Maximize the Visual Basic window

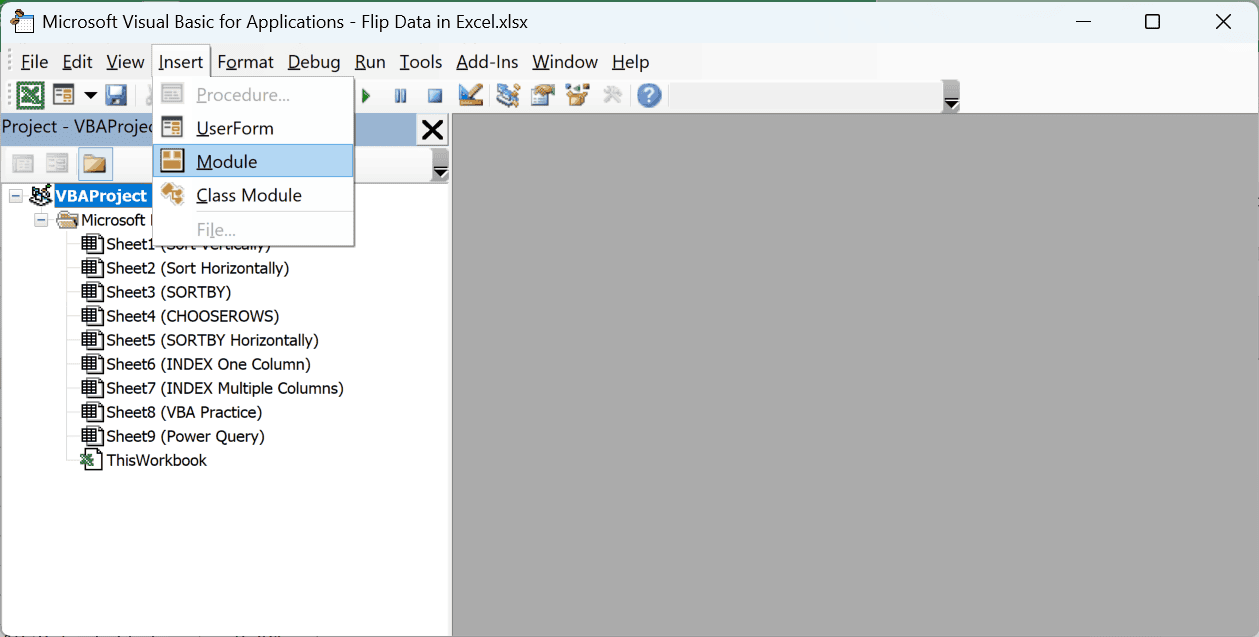[1152, 21]
